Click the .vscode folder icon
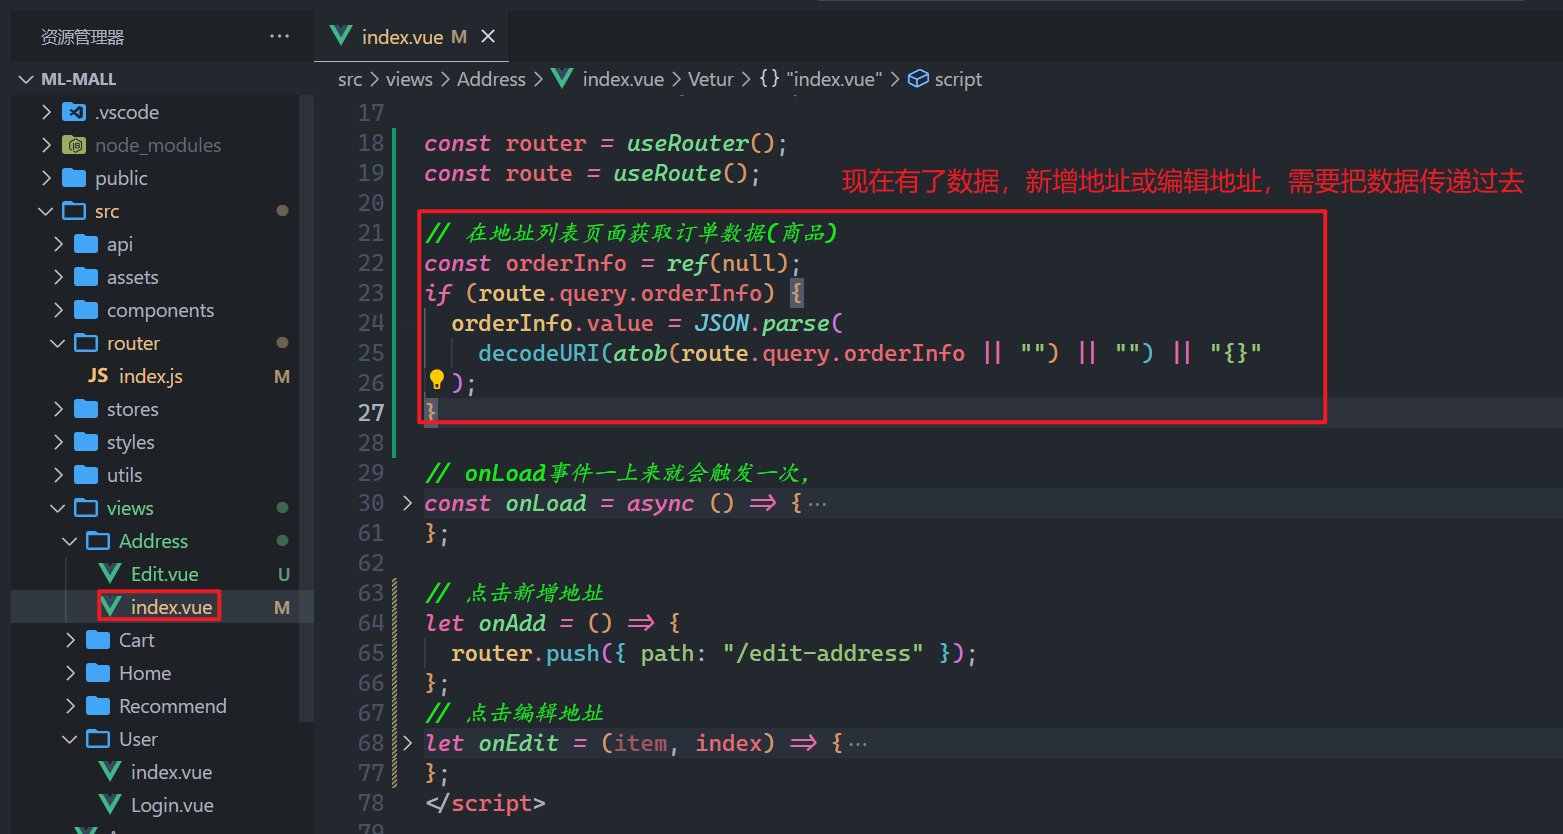 (74, 112)
